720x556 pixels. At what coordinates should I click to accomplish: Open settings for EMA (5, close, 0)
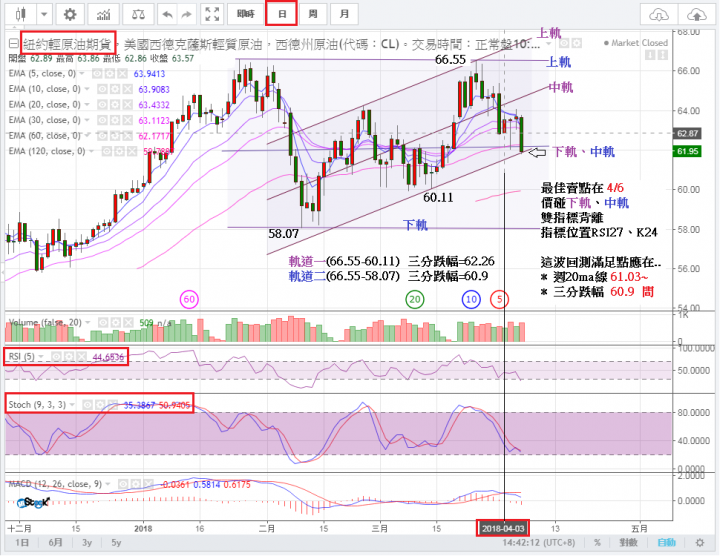click(109, 73)
